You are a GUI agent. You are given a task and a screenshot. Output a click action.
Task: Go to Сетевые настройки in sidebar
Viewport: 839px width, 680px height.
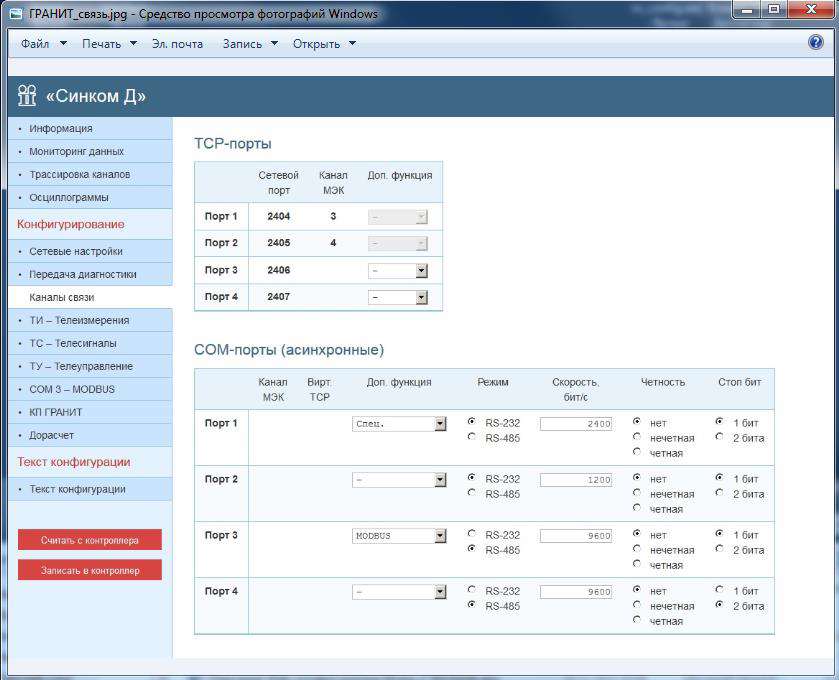pos(76,252)
